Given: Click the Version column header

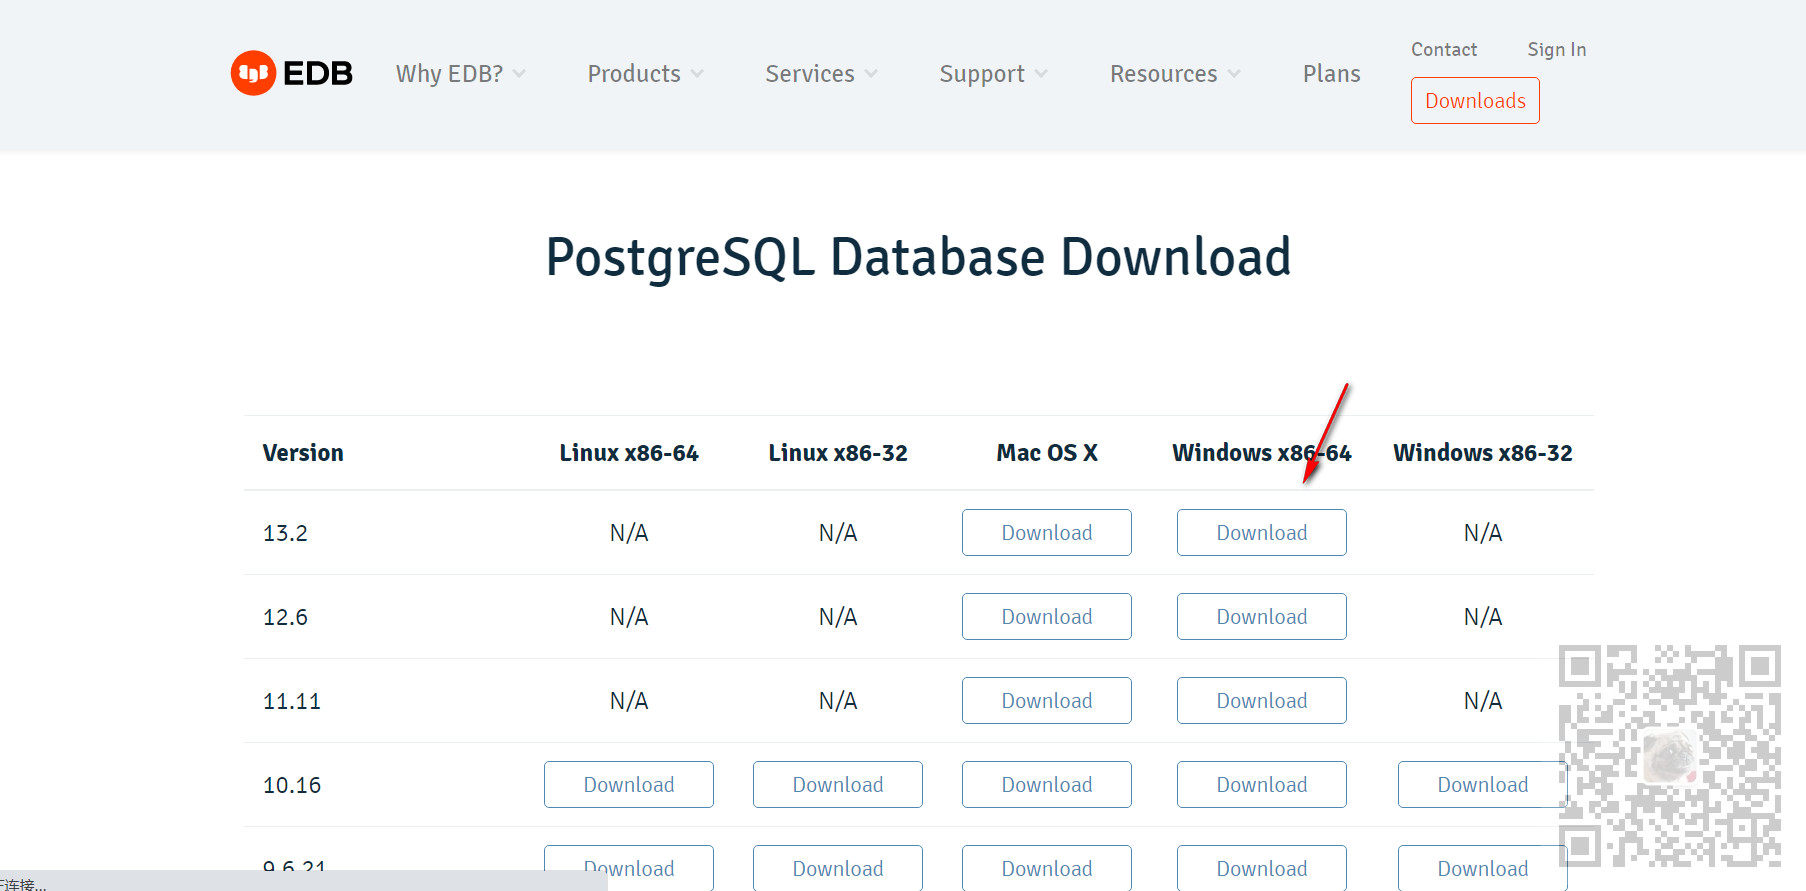Looking at the screenshot, I should (303, 453).
